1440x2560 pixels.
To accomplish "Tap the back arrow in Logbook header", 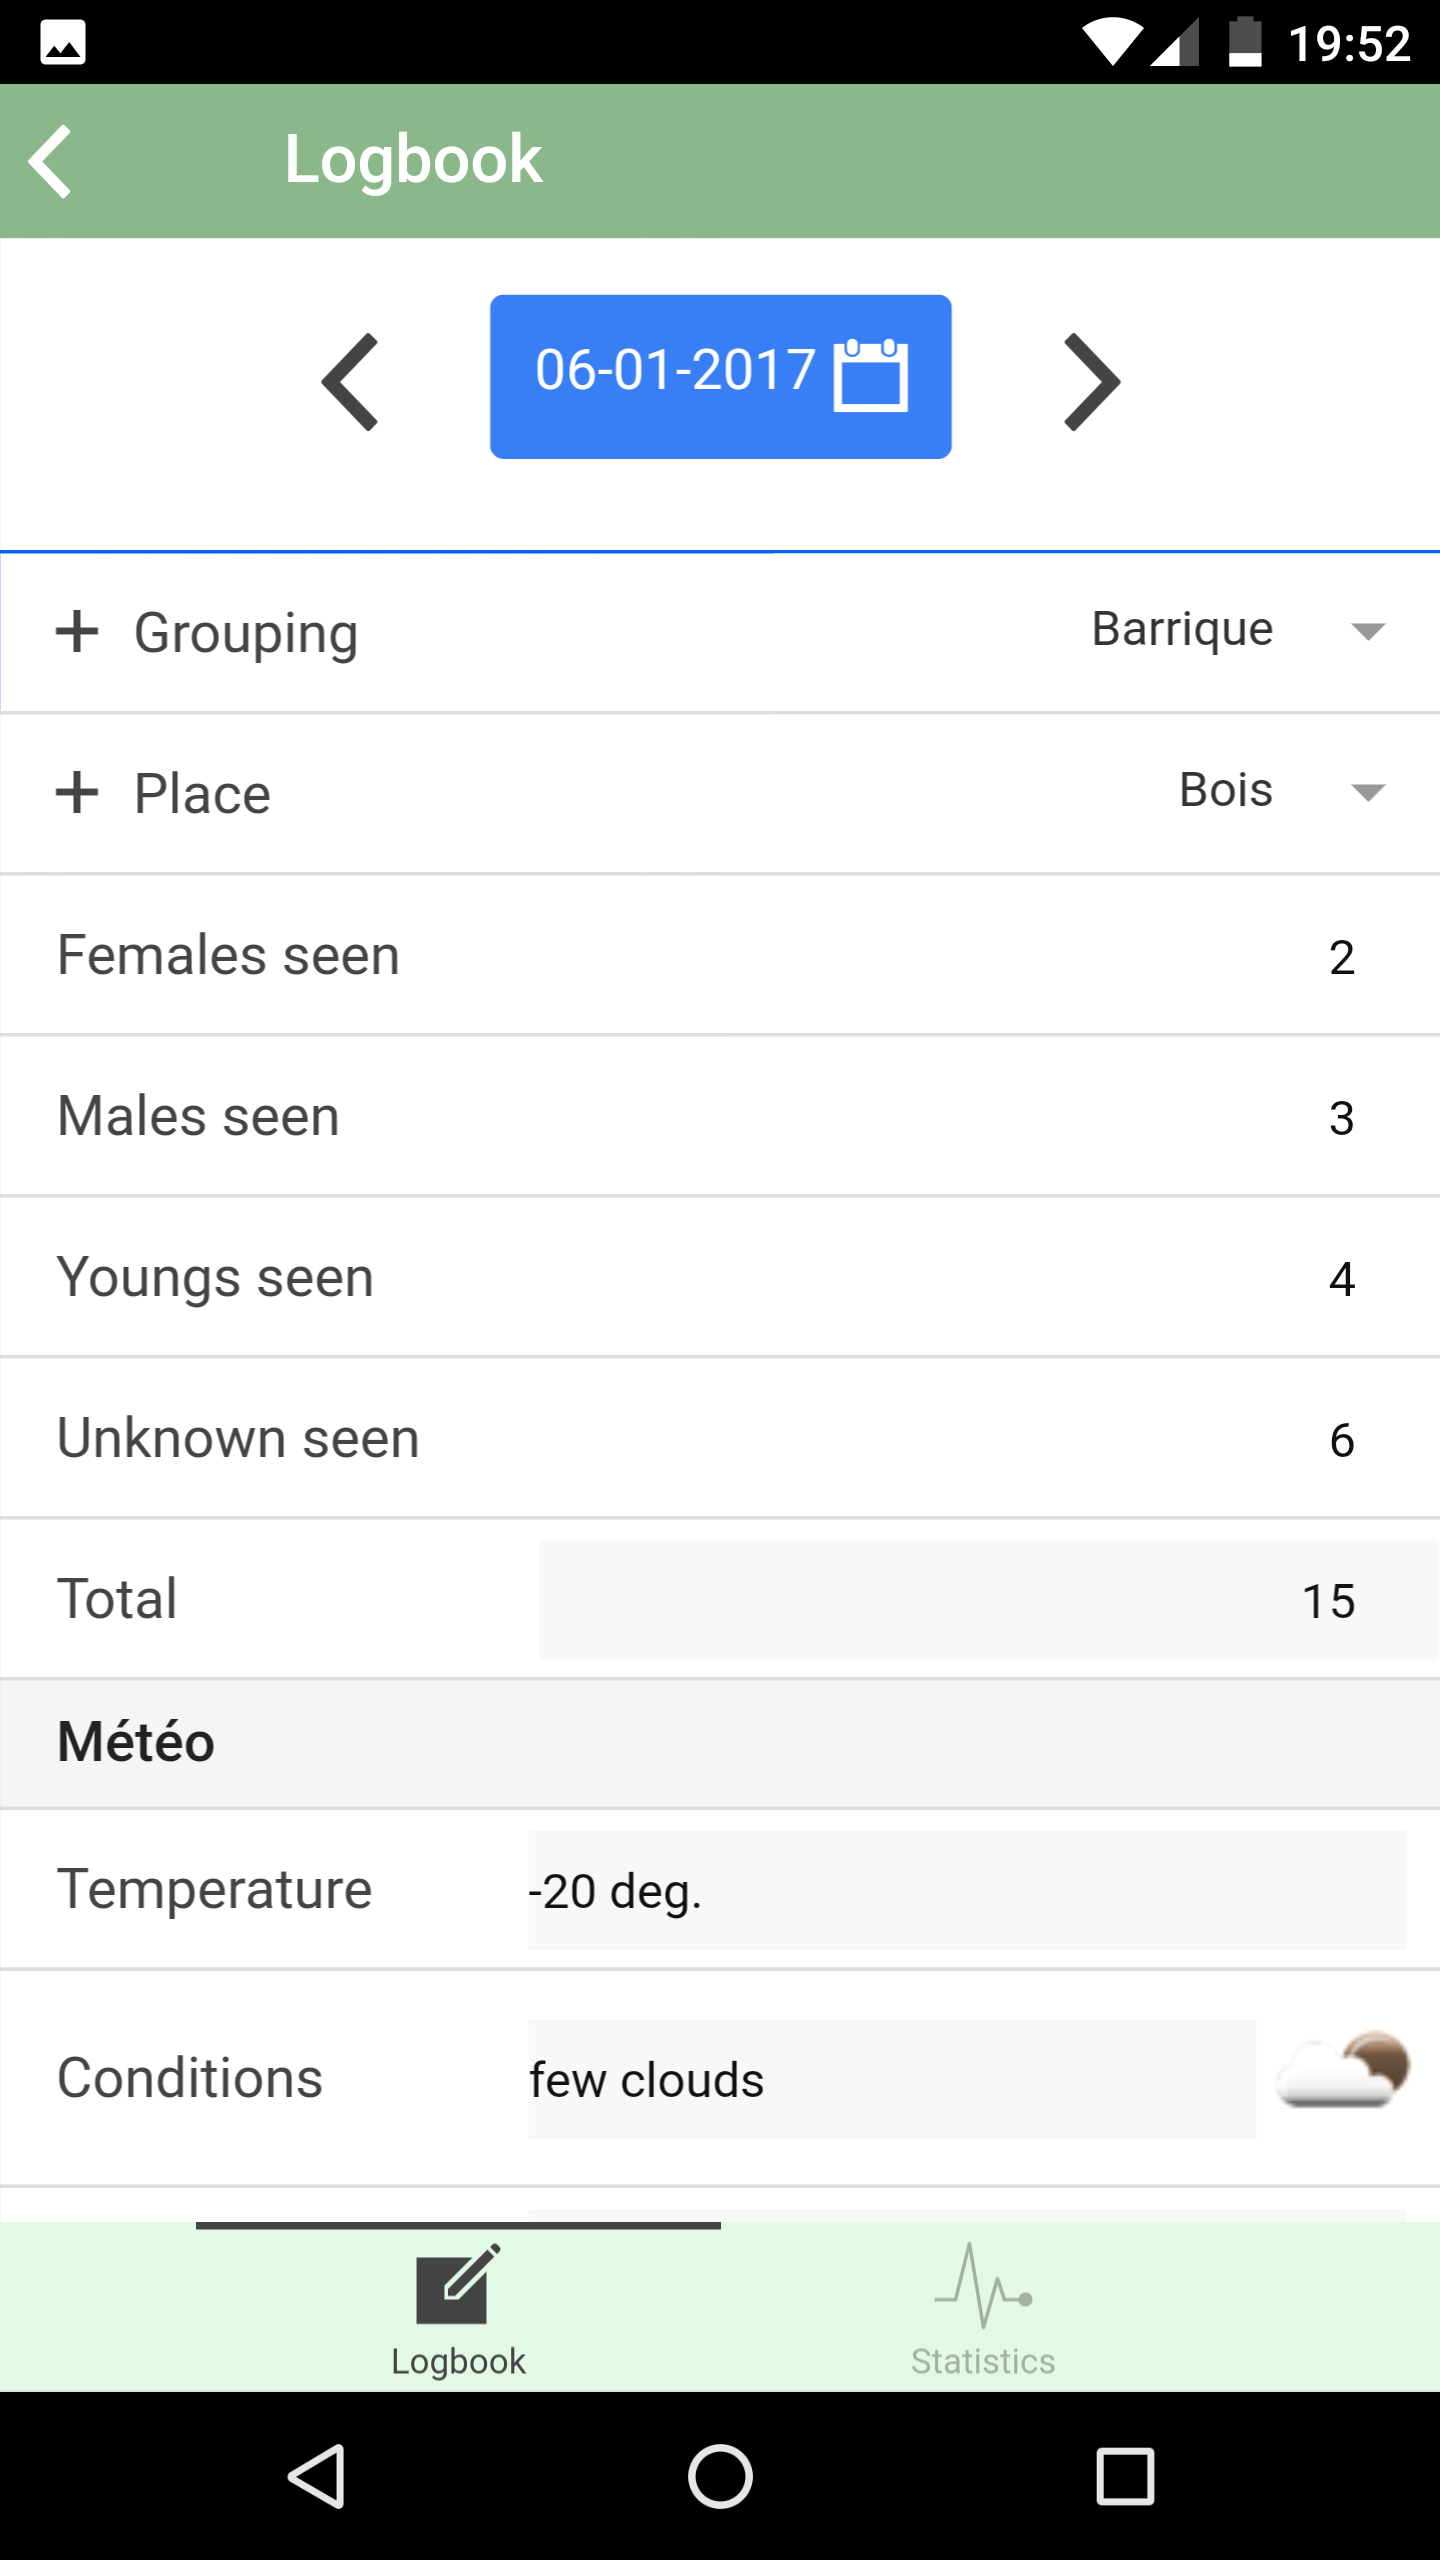I will pos(50,161).
